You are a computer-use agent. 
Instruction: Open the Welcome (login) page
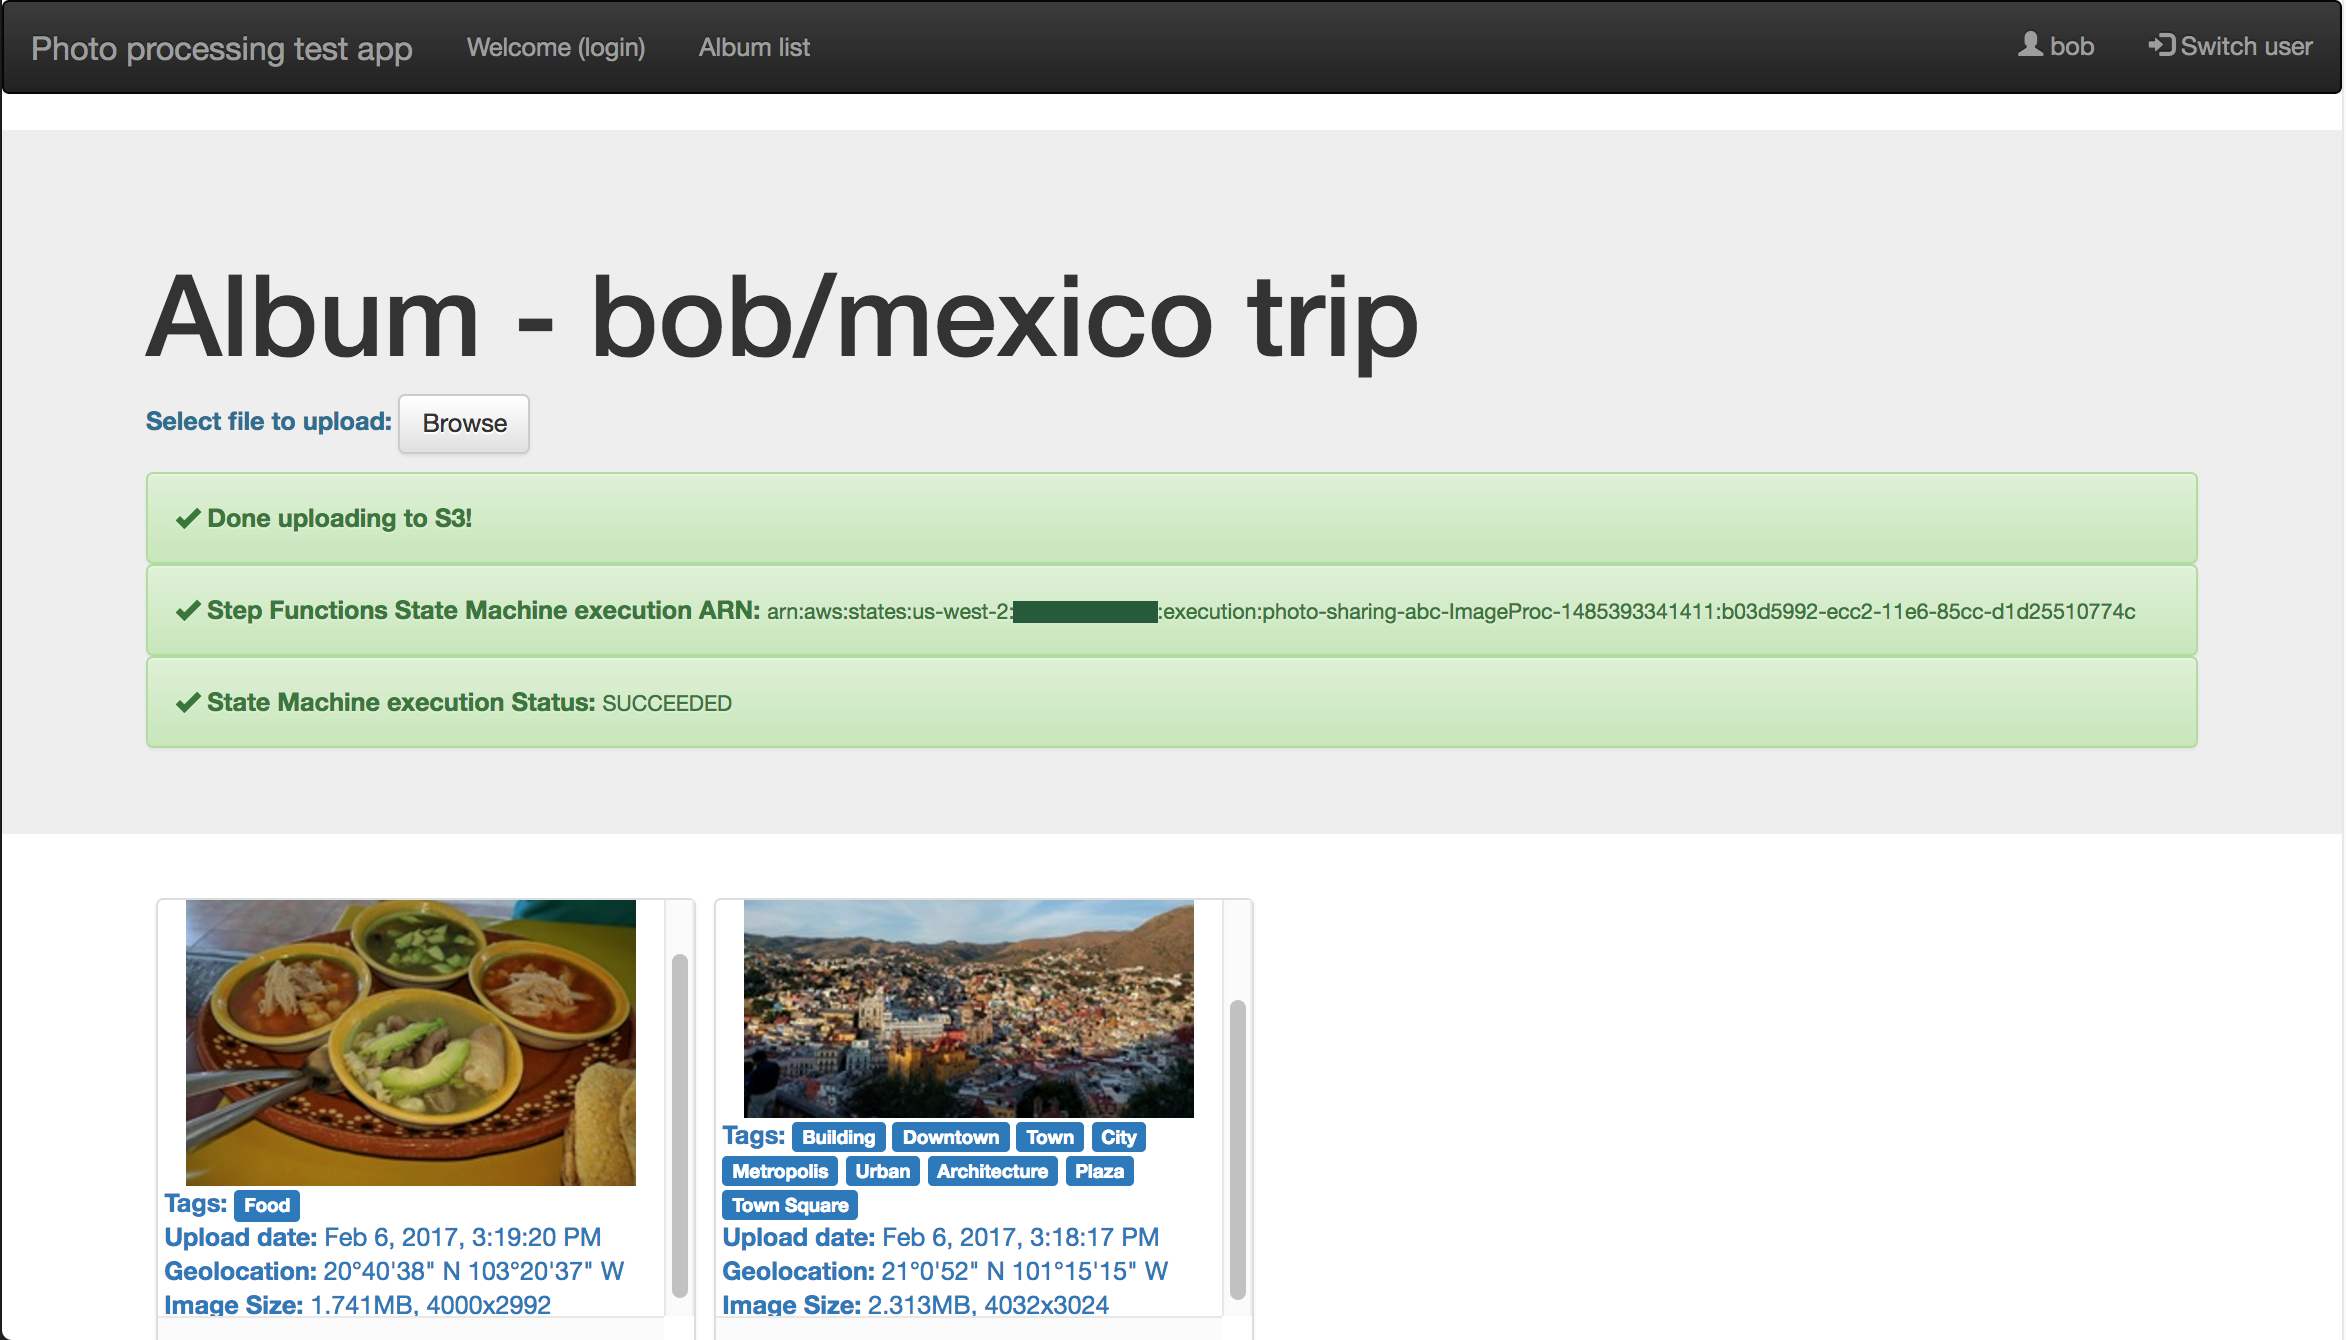[555, 47]
